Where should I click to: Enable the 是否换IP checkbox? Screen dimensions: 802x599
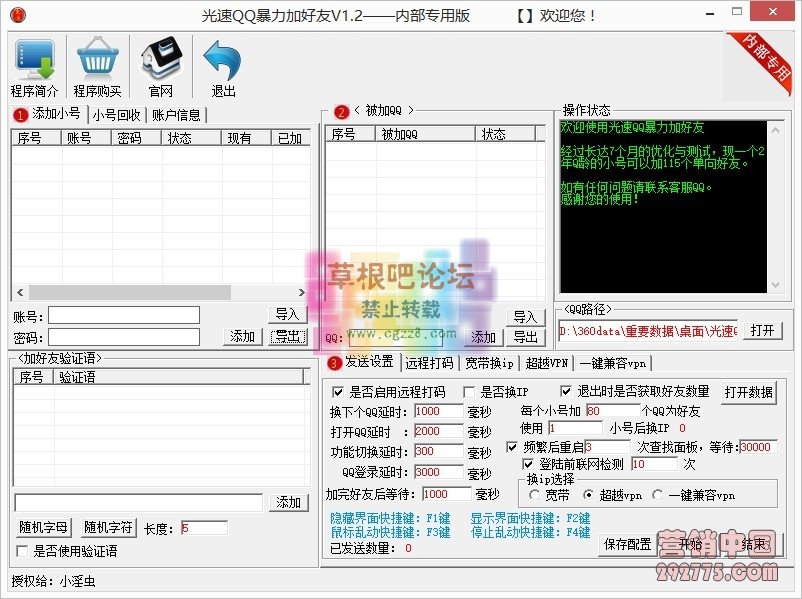click(x=467, y=393)
